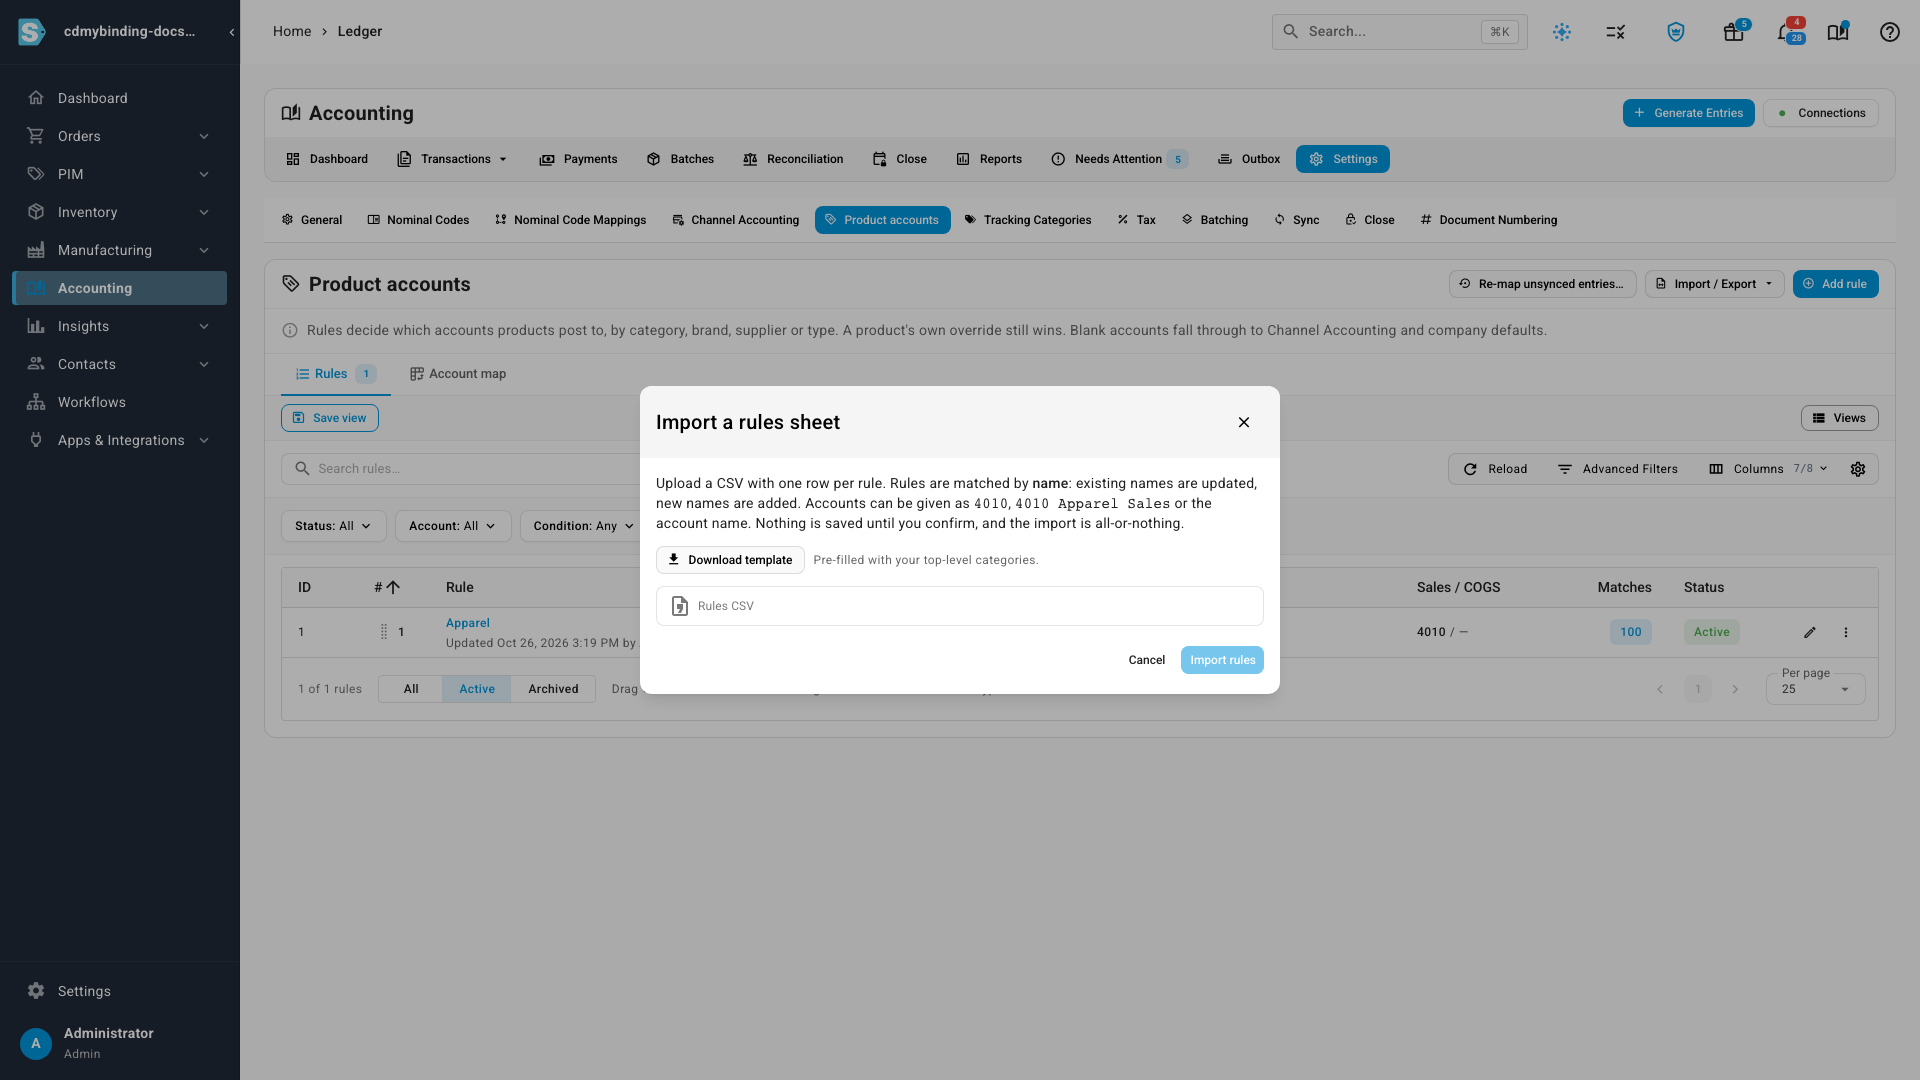
Task: Open the Reconciliation tab
Action: pos(793,159)
